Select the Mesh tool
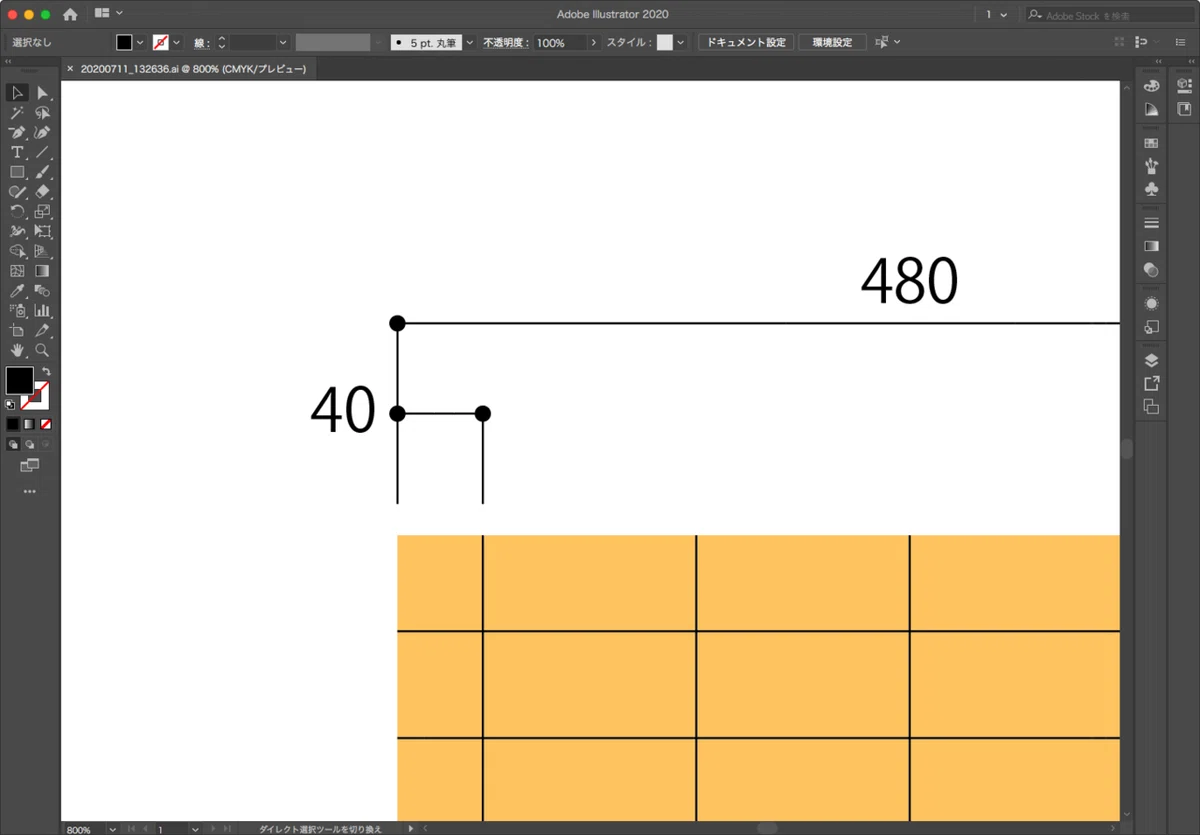The height and width of the screenshot is (835, 1200). [17, 271]
